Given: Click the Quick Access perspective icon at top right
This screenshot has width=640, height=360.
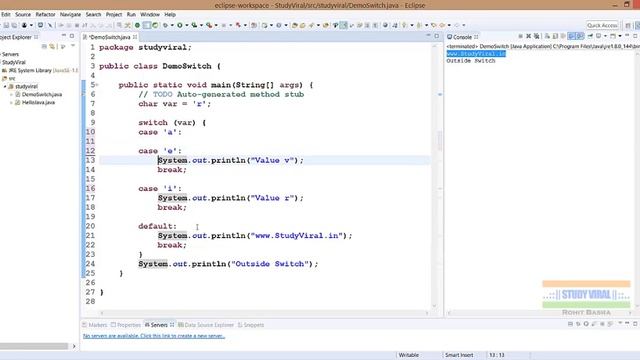Looking at the screenshot, I should [628, 25].
